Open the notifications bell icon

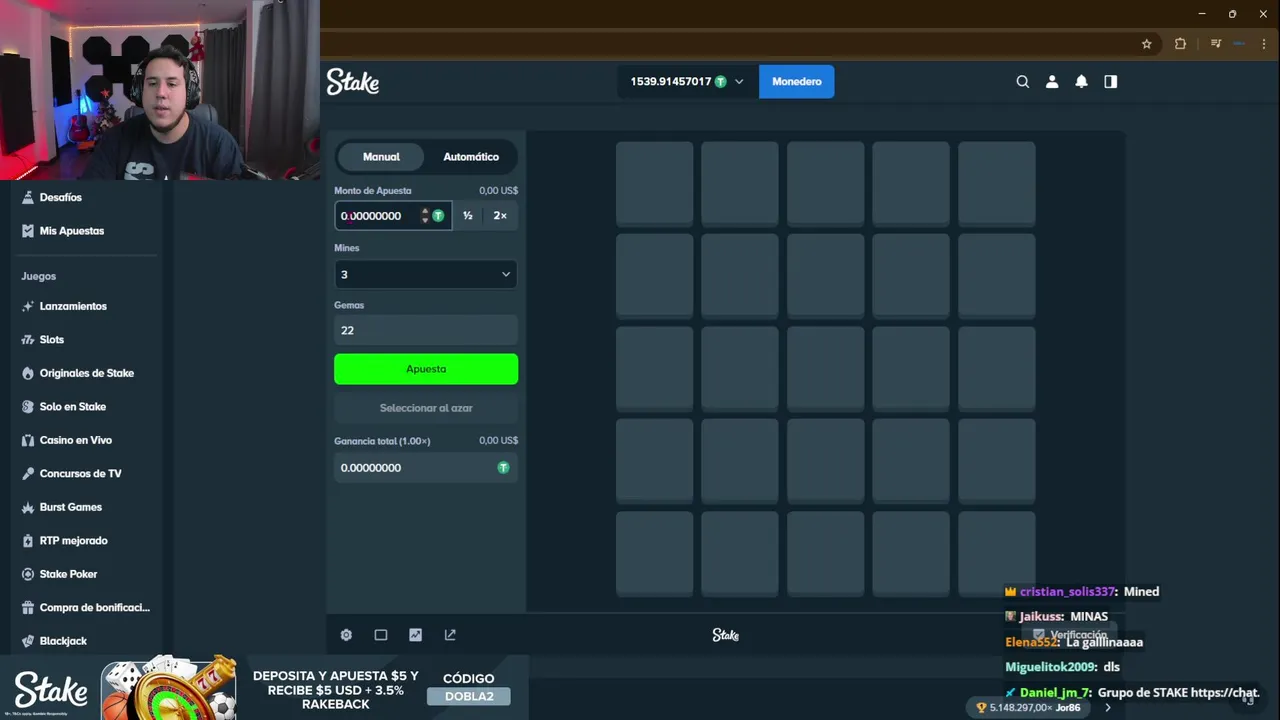1081,82
